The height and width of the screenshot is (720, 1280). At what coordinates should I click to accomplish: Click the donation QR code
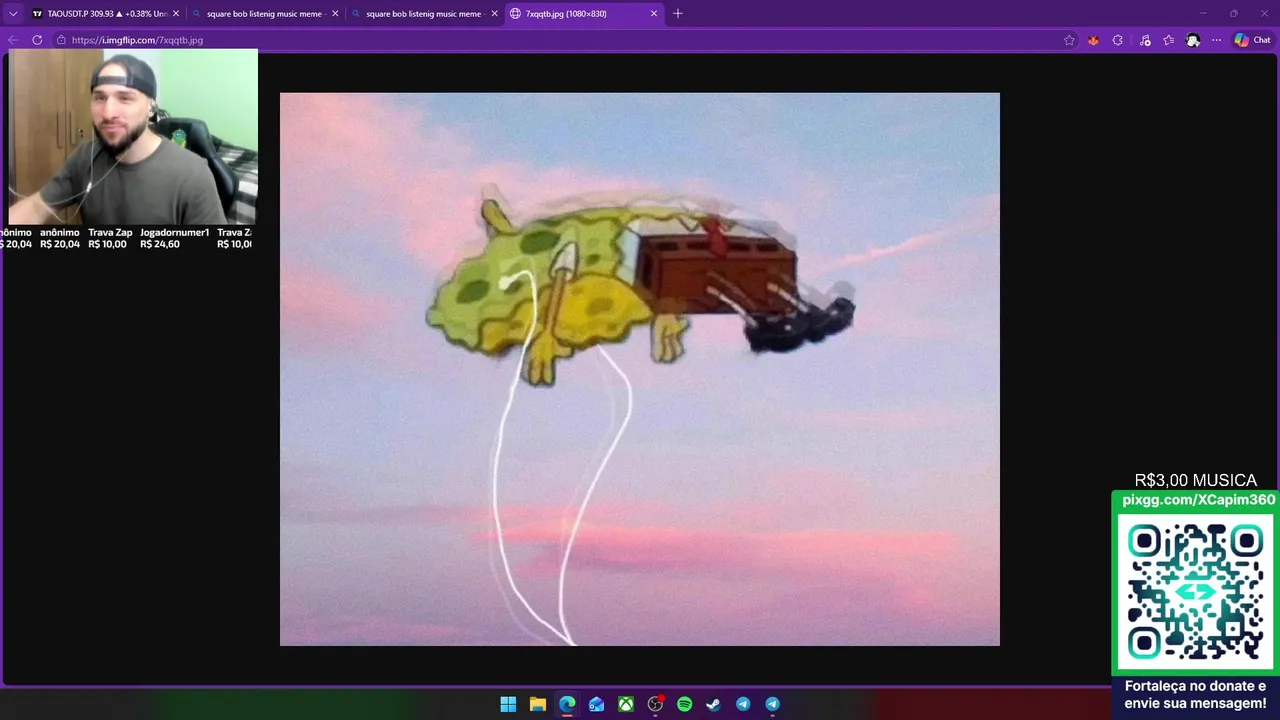coord(1196,592)
